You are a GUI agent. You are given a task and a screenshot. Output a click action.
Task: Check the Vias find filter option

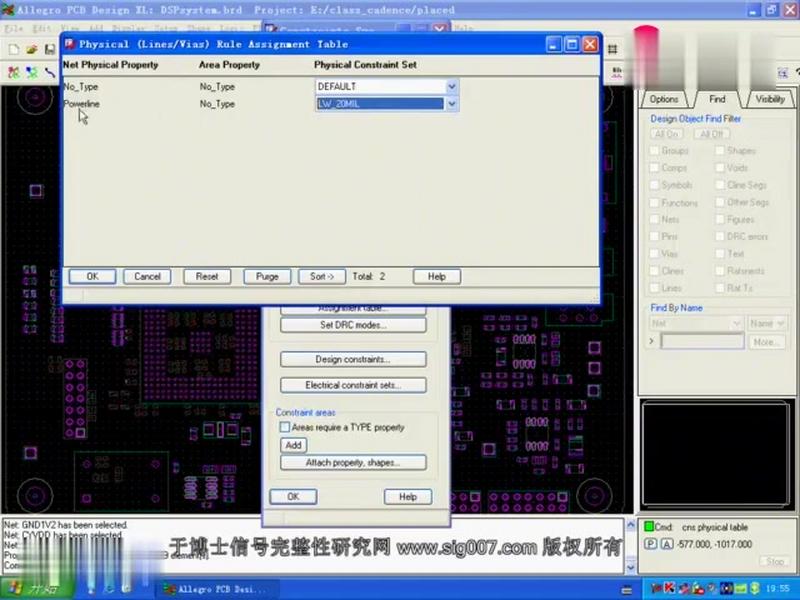click(656, 254)
